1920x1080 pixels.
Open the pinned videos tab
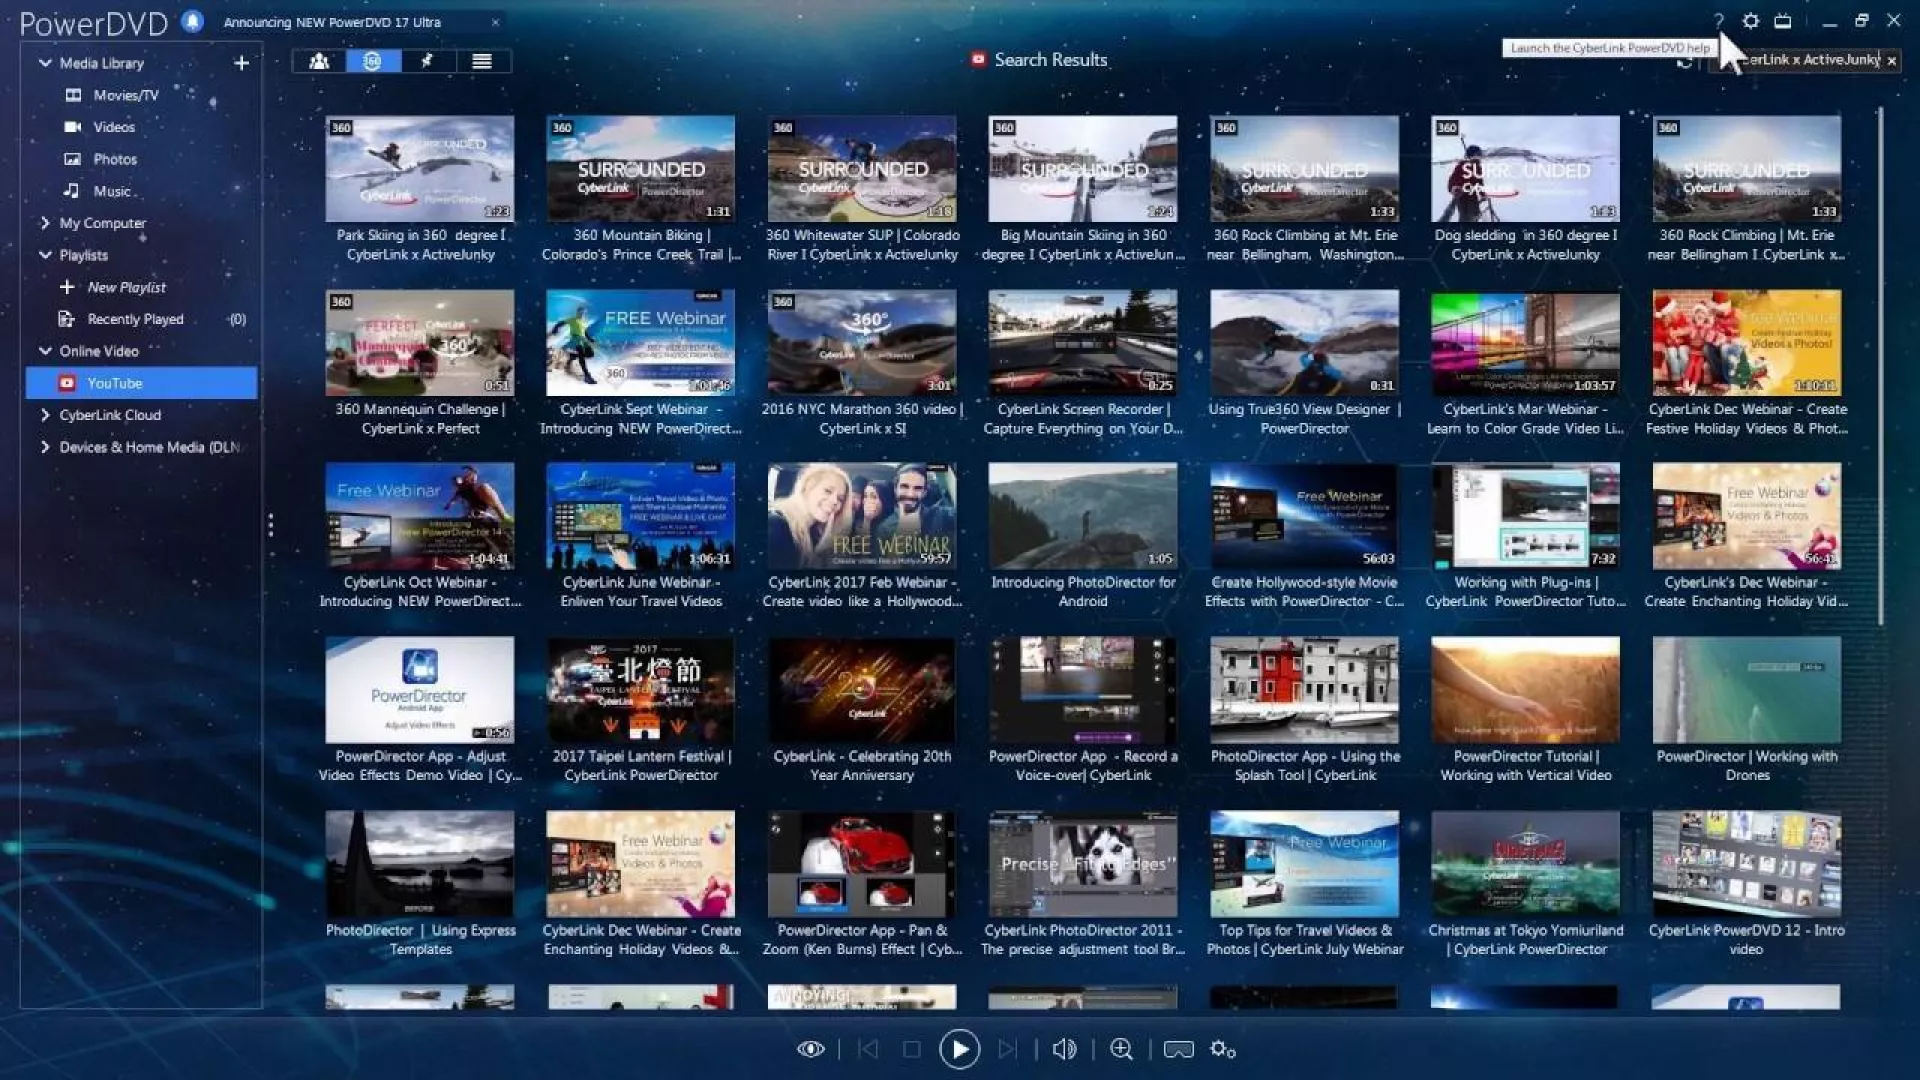point(427,61)
